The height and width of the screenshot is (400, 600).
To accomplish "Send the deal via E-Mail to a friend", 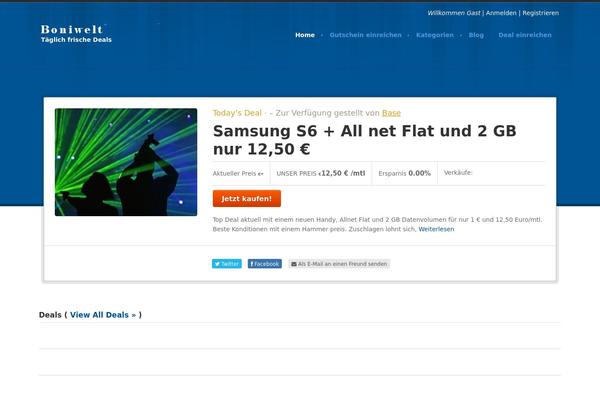I will click(x=339, y=264).
